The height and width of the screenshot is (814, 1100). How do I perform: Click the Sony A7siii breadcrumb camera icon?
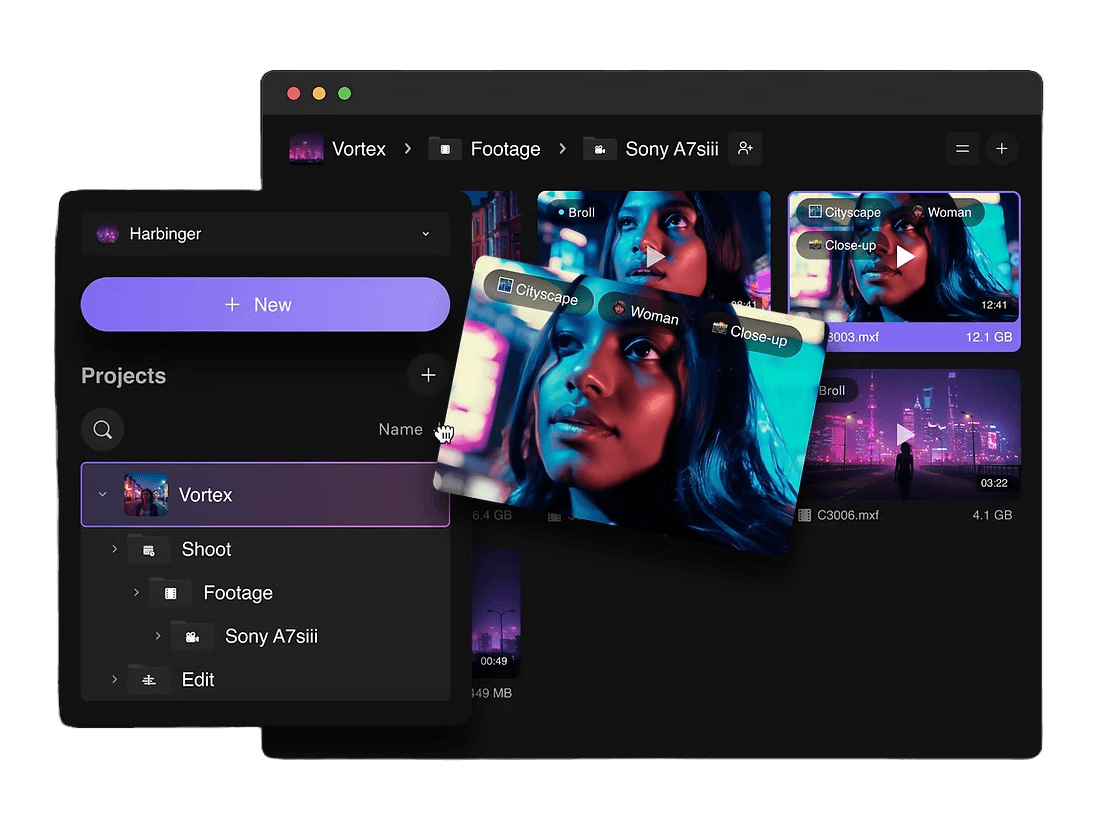[600, 149]
